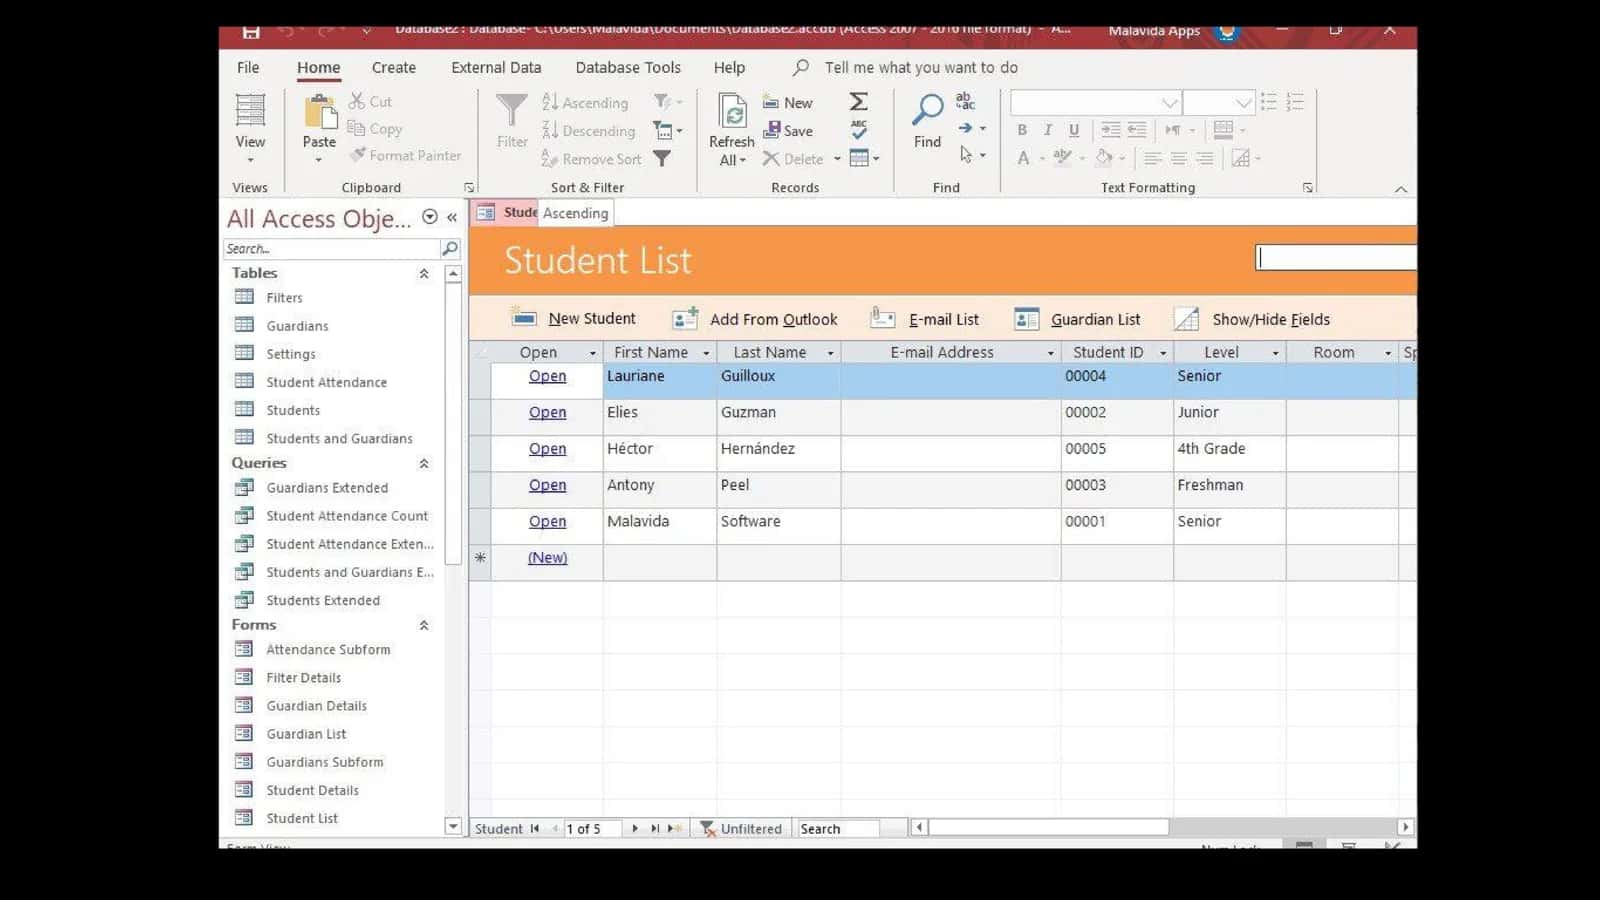Click the New Student button

click(x=573, y=319)
